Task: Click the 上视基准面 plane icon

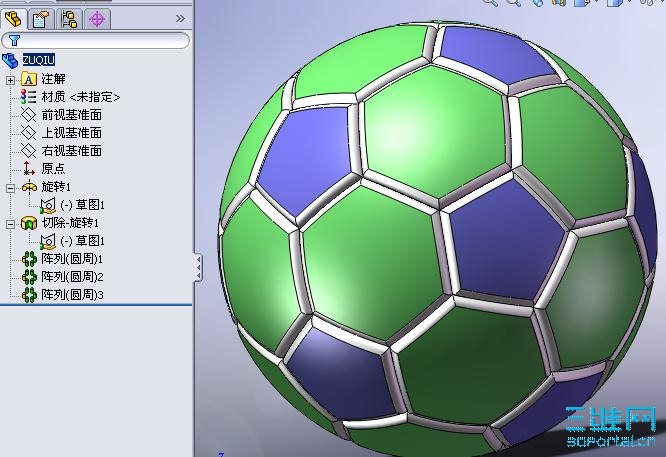Action: 28,133
